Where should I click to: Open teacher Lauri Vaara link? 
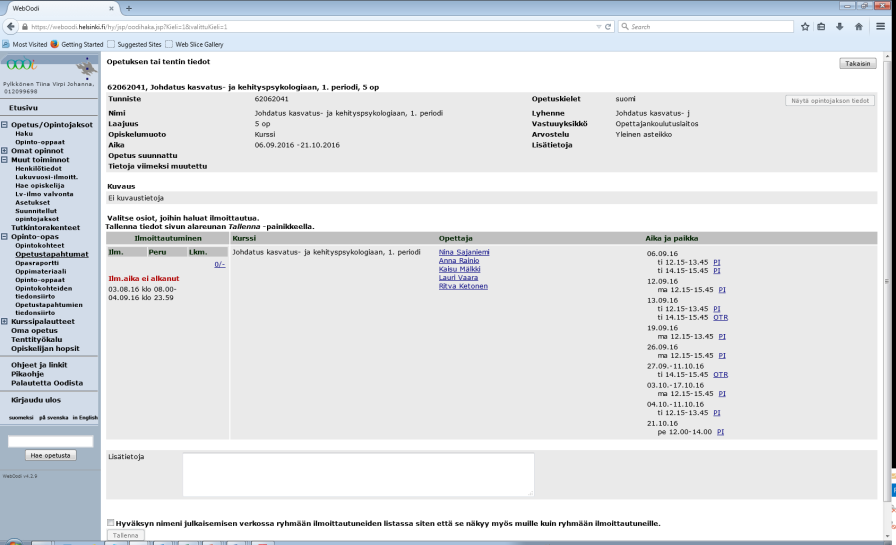tap(458, 278)
